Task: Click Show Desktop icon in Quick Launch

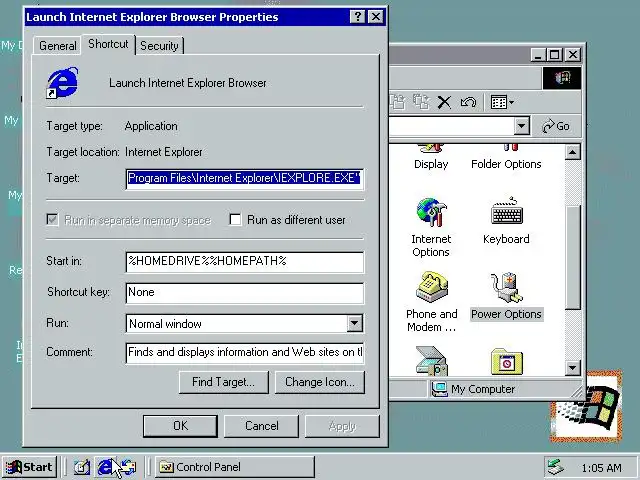Action: tap(82, 467)
